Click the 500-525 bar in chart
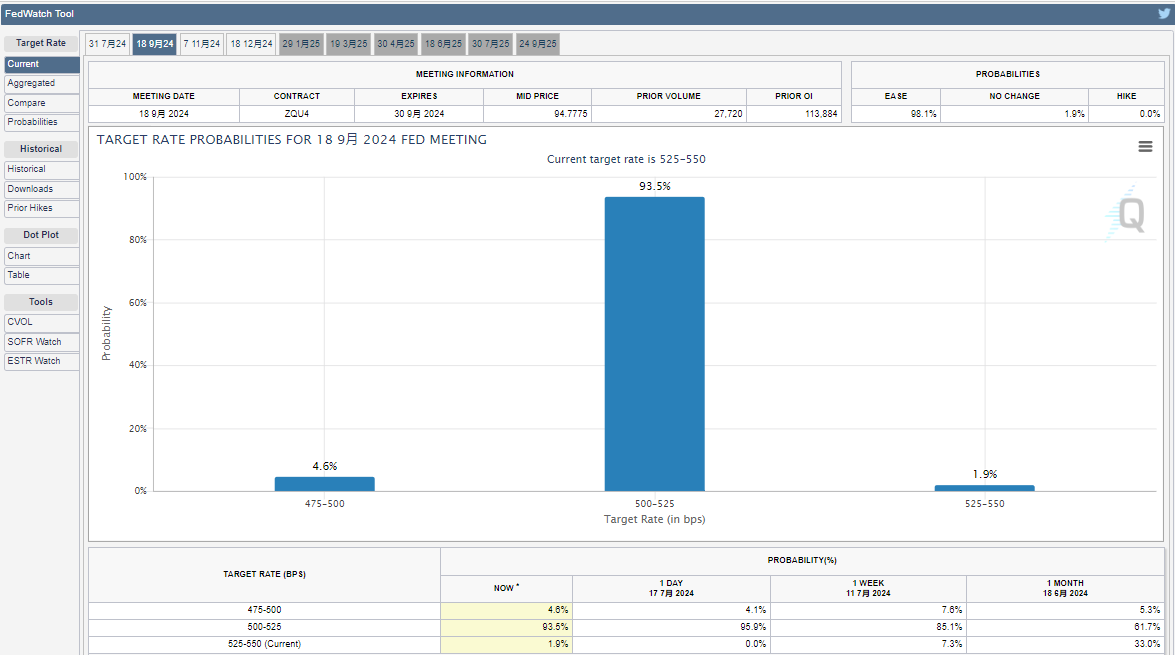Screen dimensions: 1175x655 (654, 344)
